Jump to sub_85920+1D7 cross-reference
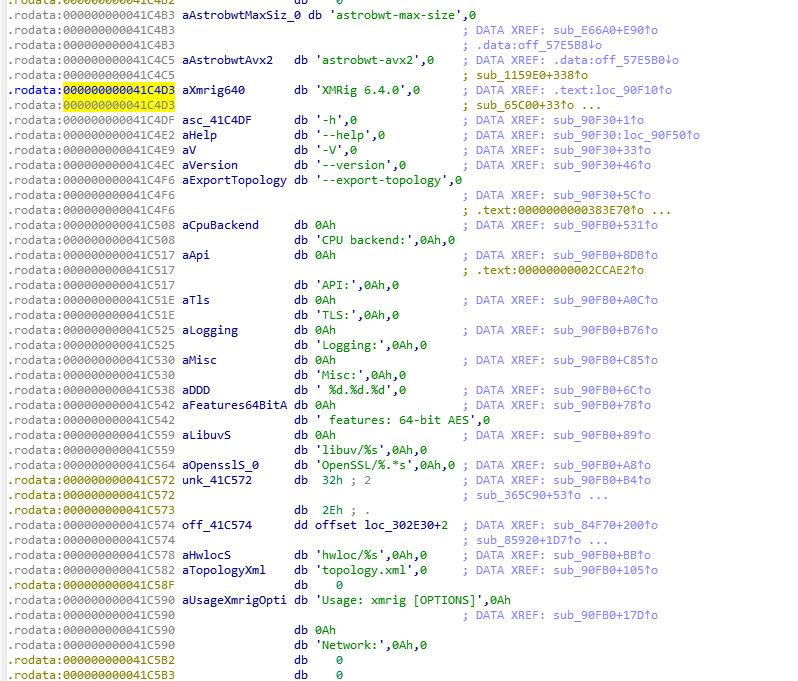The image size is (798, 681). [528, 541]
